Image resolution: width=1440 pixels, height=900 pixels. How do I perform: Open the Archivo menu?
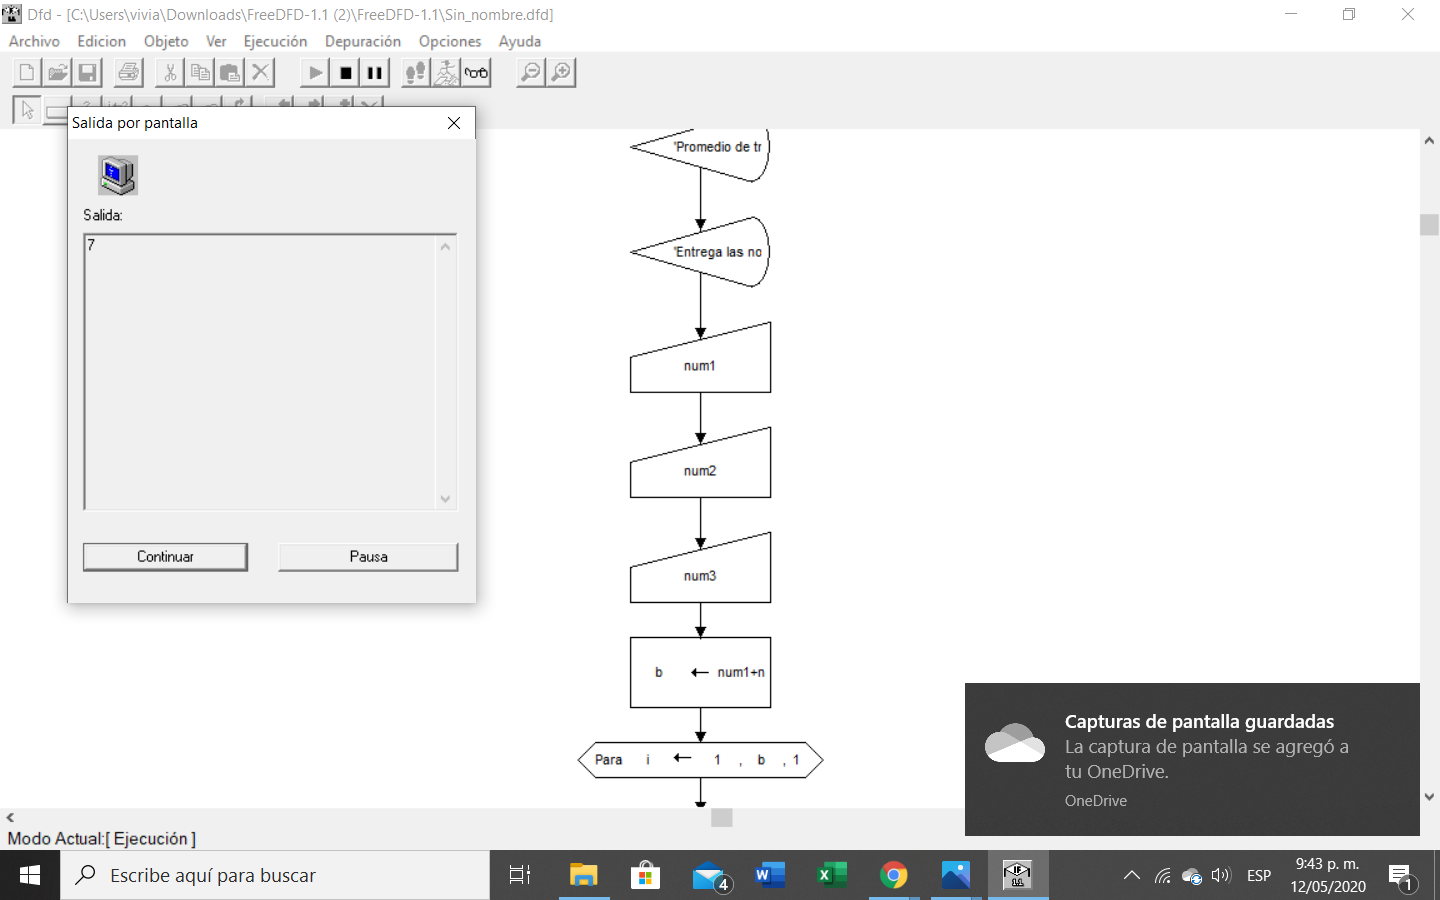pos(34,41)
